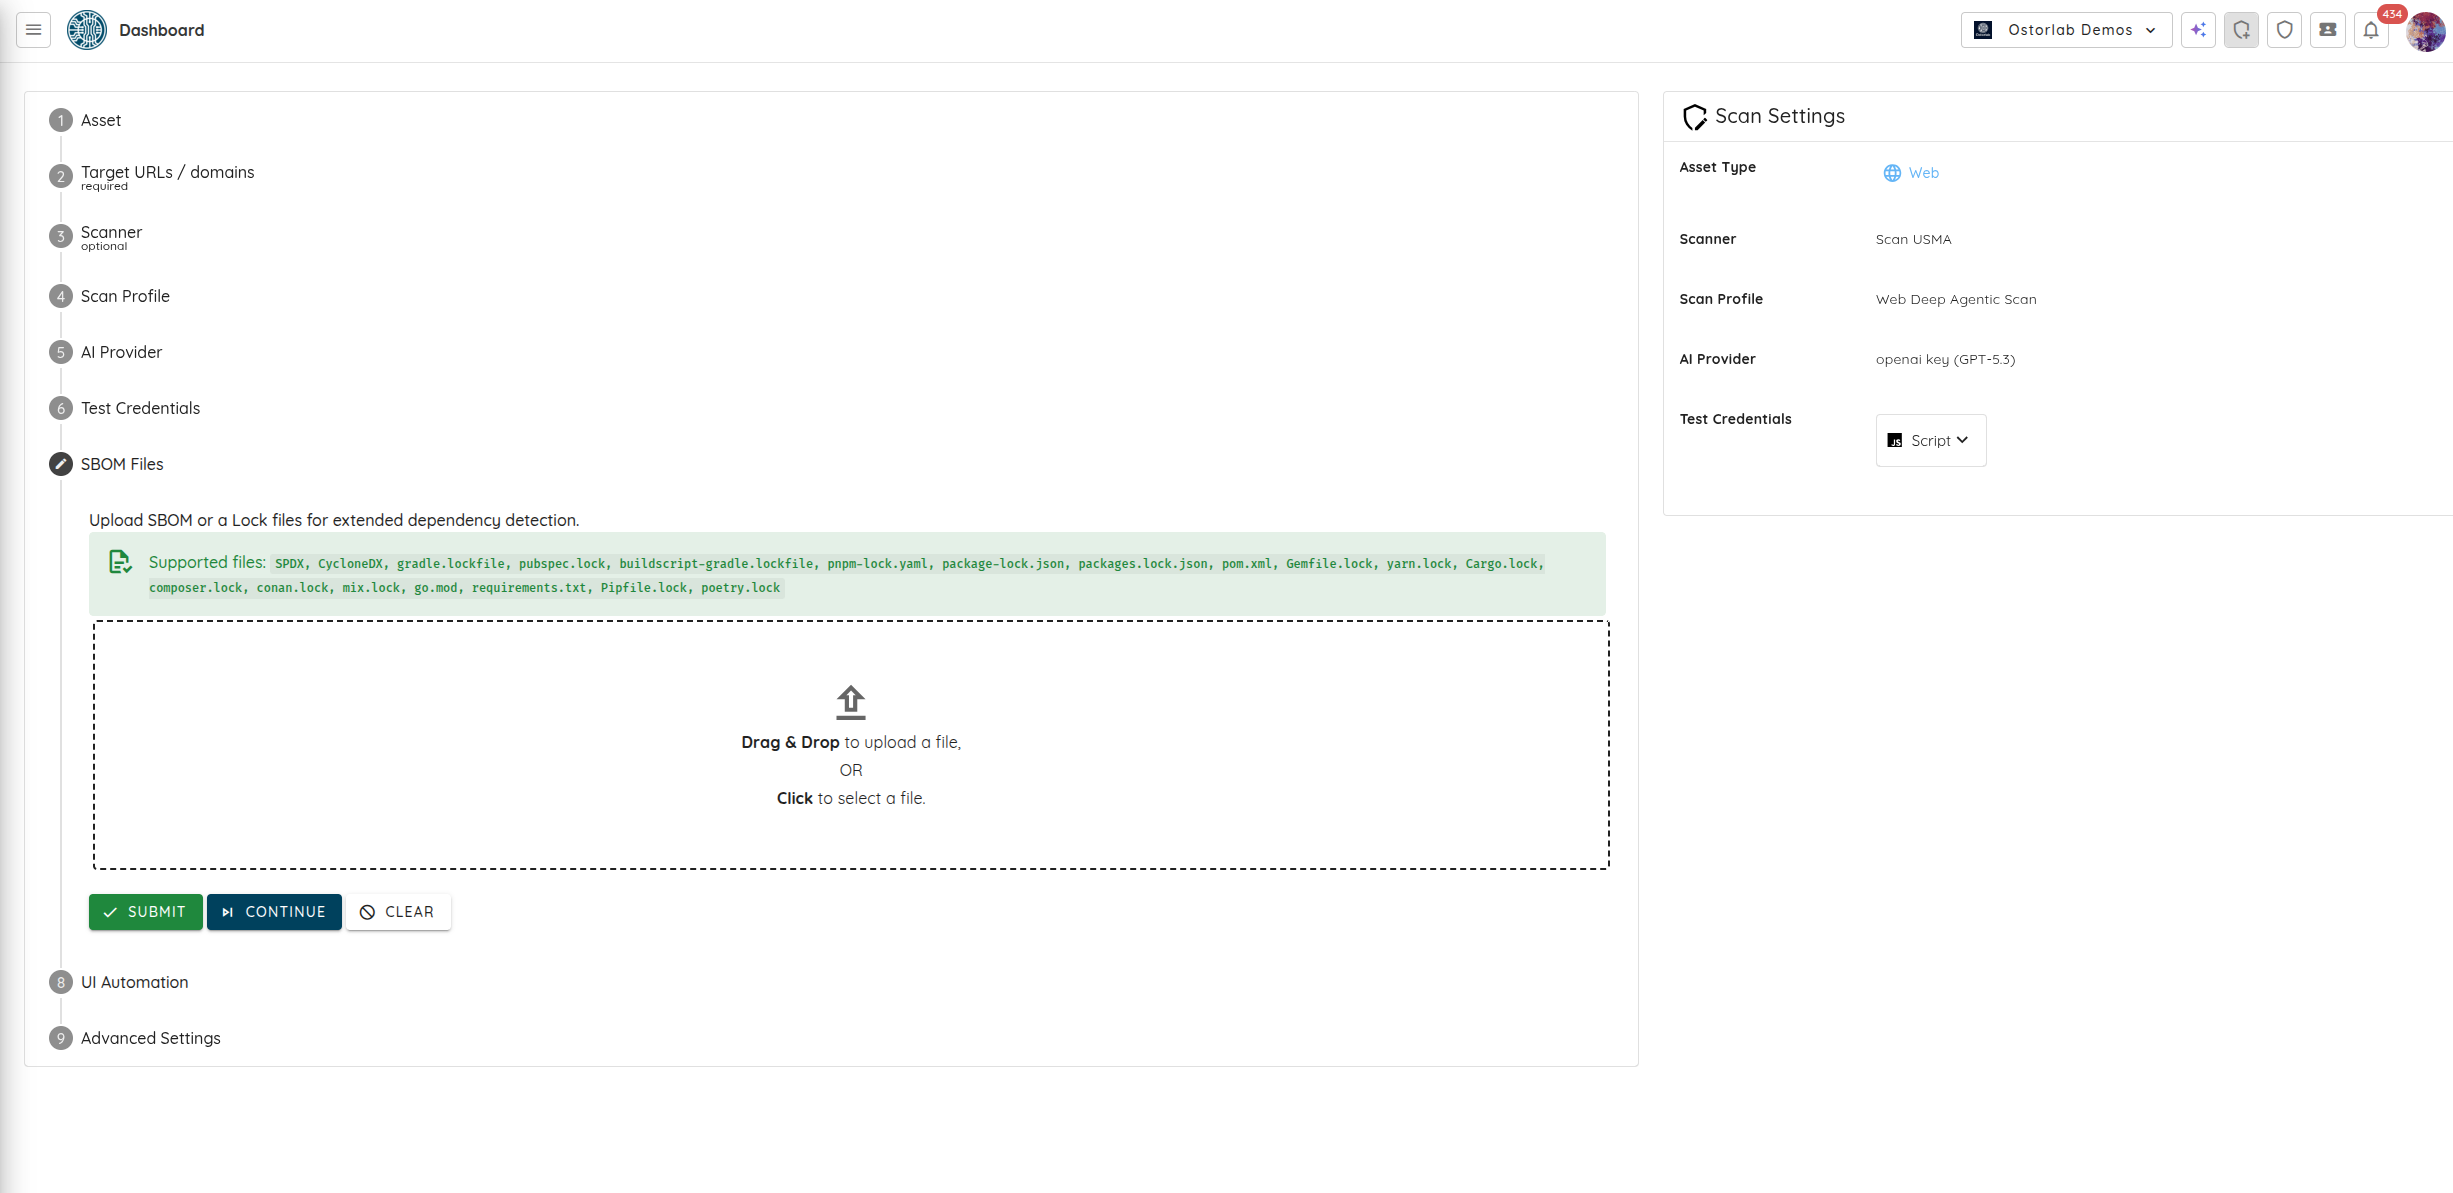This screenshot has height=1193, width=2453.
Task: Open the Dashboard menu item
Action: pos(161,30)
